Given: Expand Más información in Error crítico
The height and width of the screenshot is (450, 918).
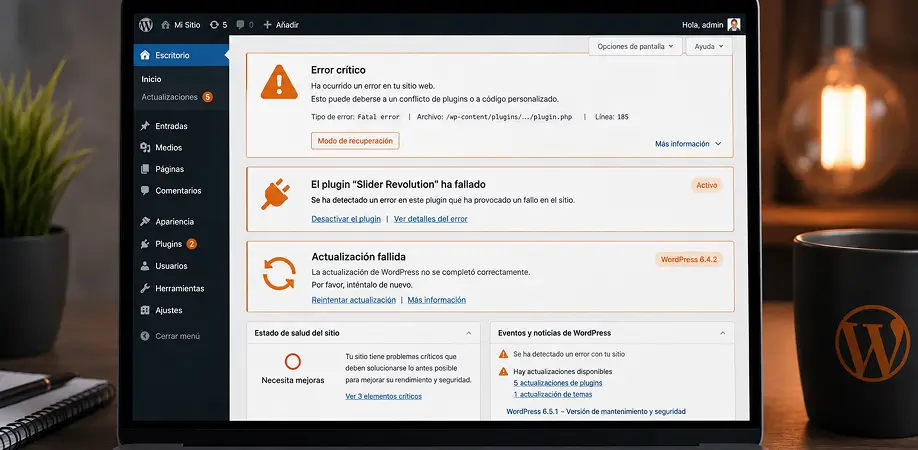Looking at the screenshot, I should (x=688, y=144).
